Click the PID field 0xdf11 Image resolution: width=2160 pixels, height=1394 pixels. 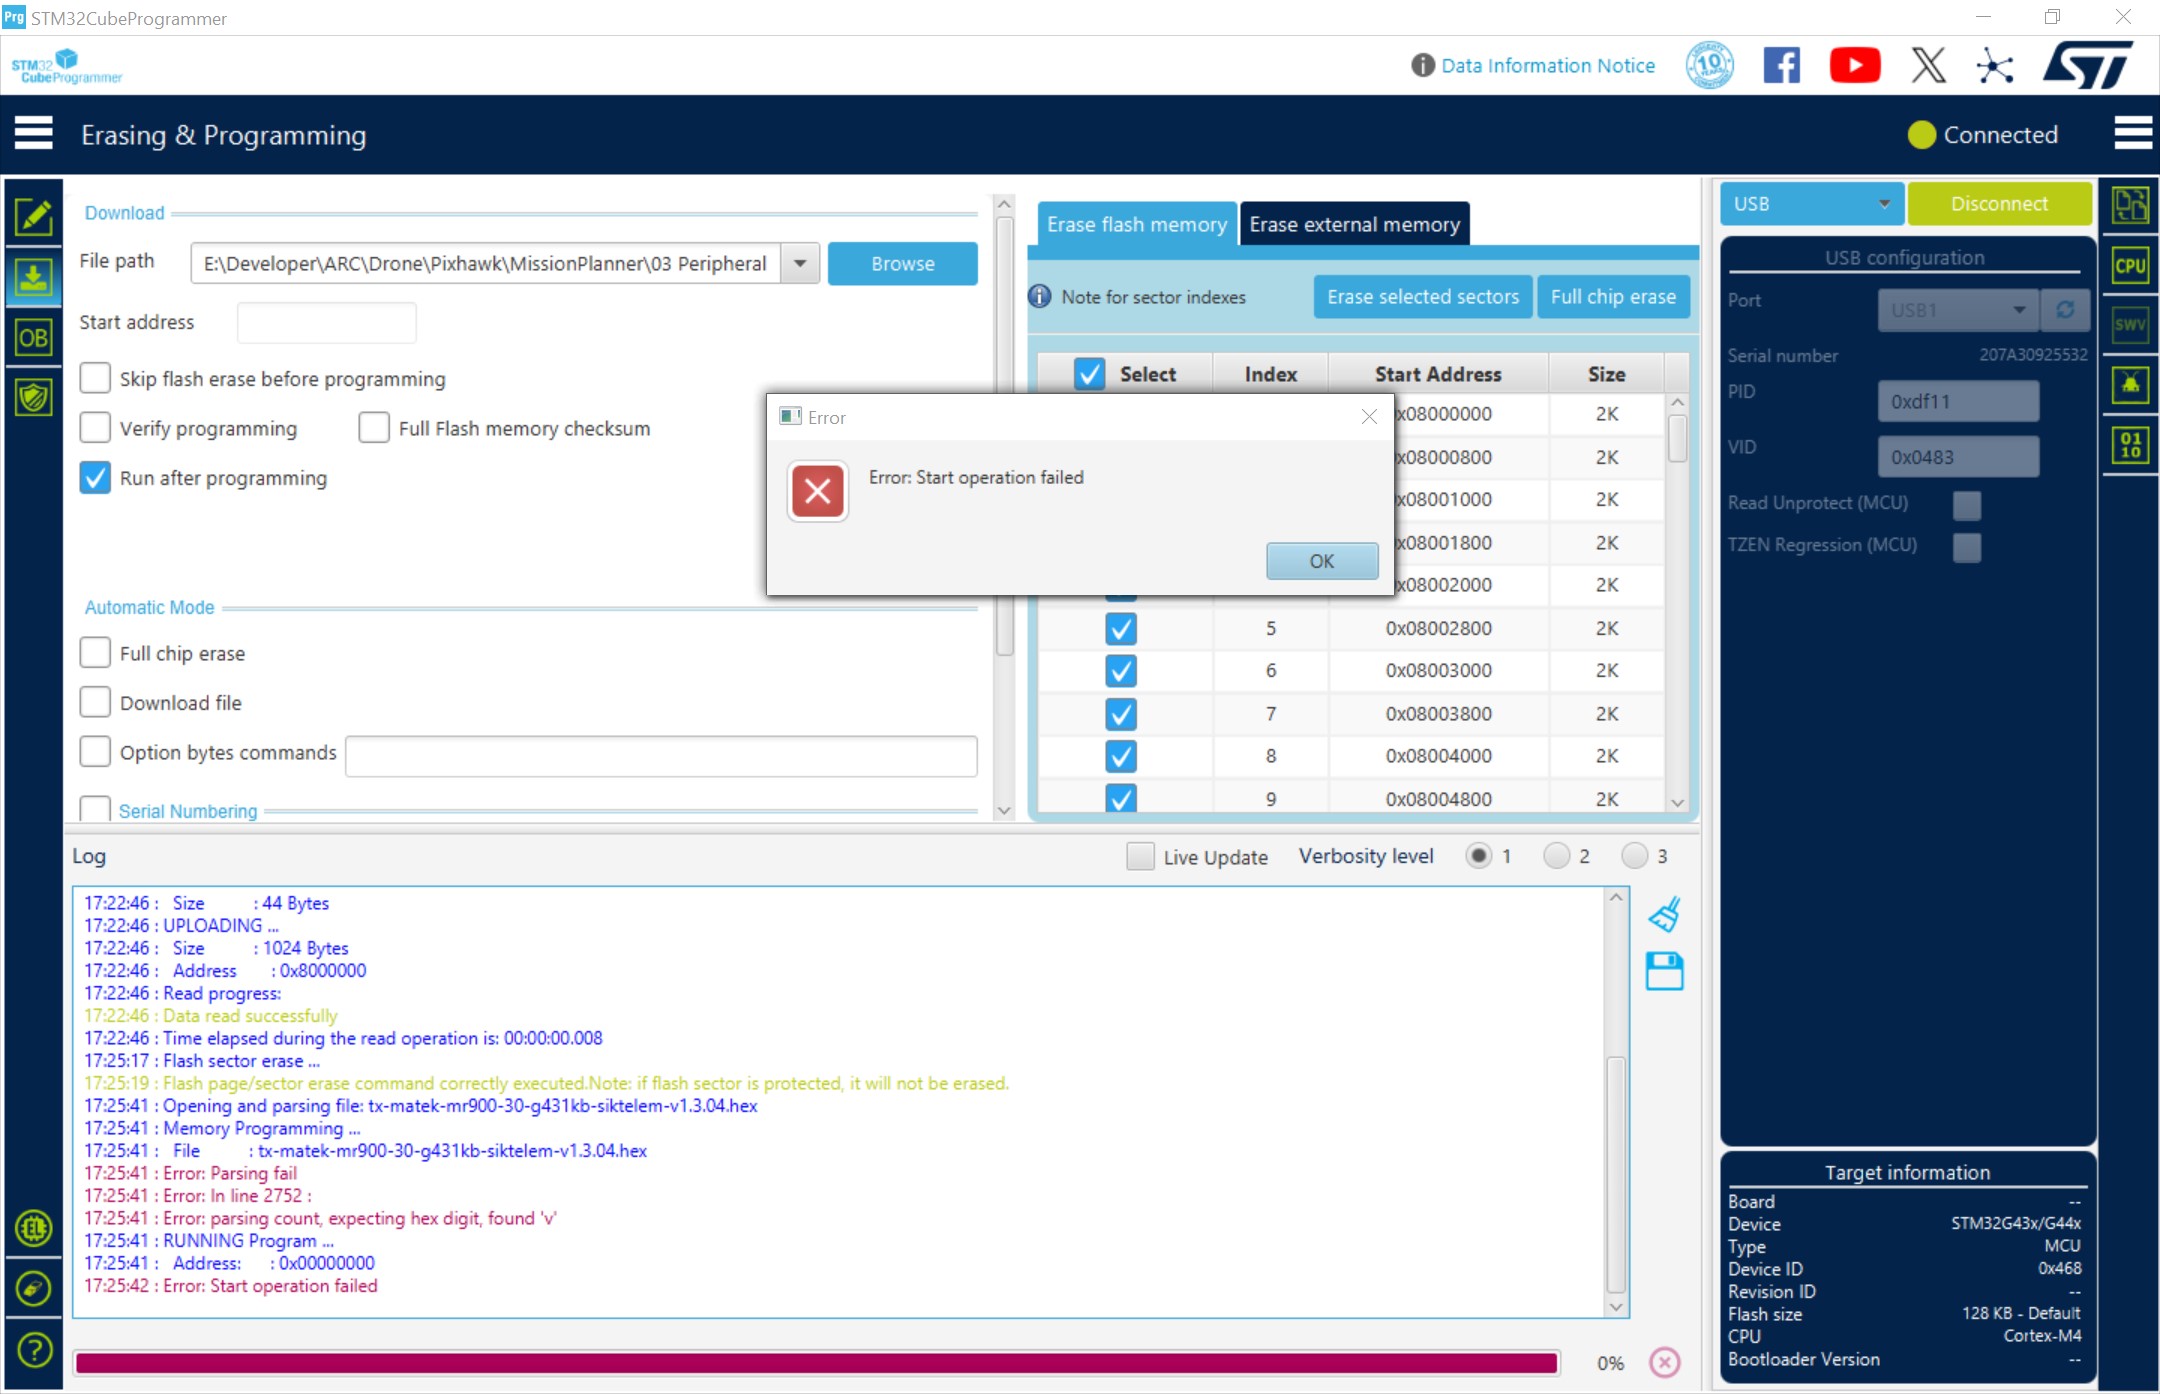1958,402
